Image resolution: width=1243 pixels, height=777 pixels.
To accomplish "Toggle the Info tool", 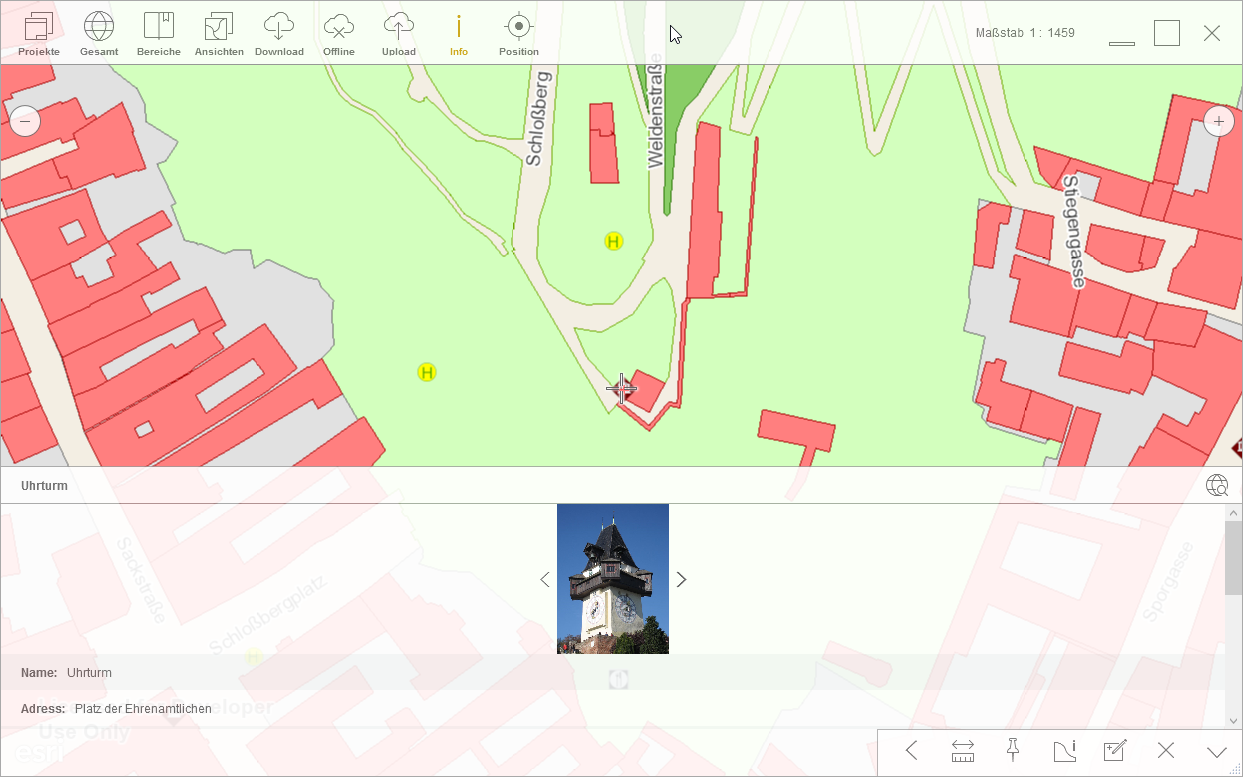I will point(459,33).
